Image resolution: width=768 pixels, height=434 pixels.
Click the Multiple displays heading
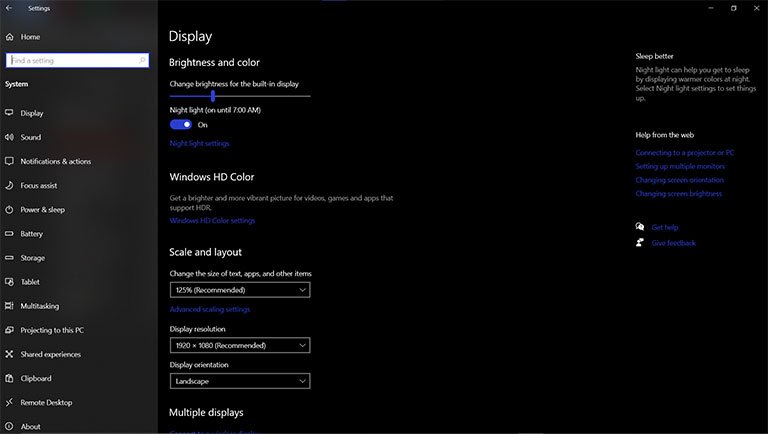(x=206, y=412)
